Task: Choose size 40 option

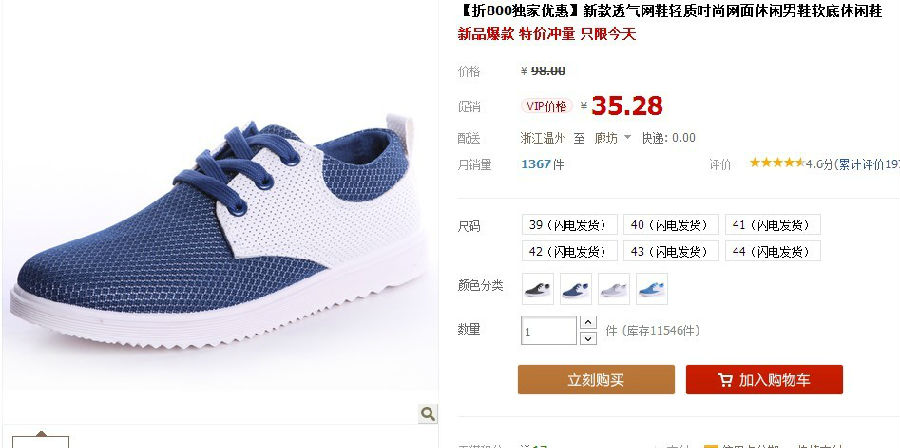Action: pos(670,225)
